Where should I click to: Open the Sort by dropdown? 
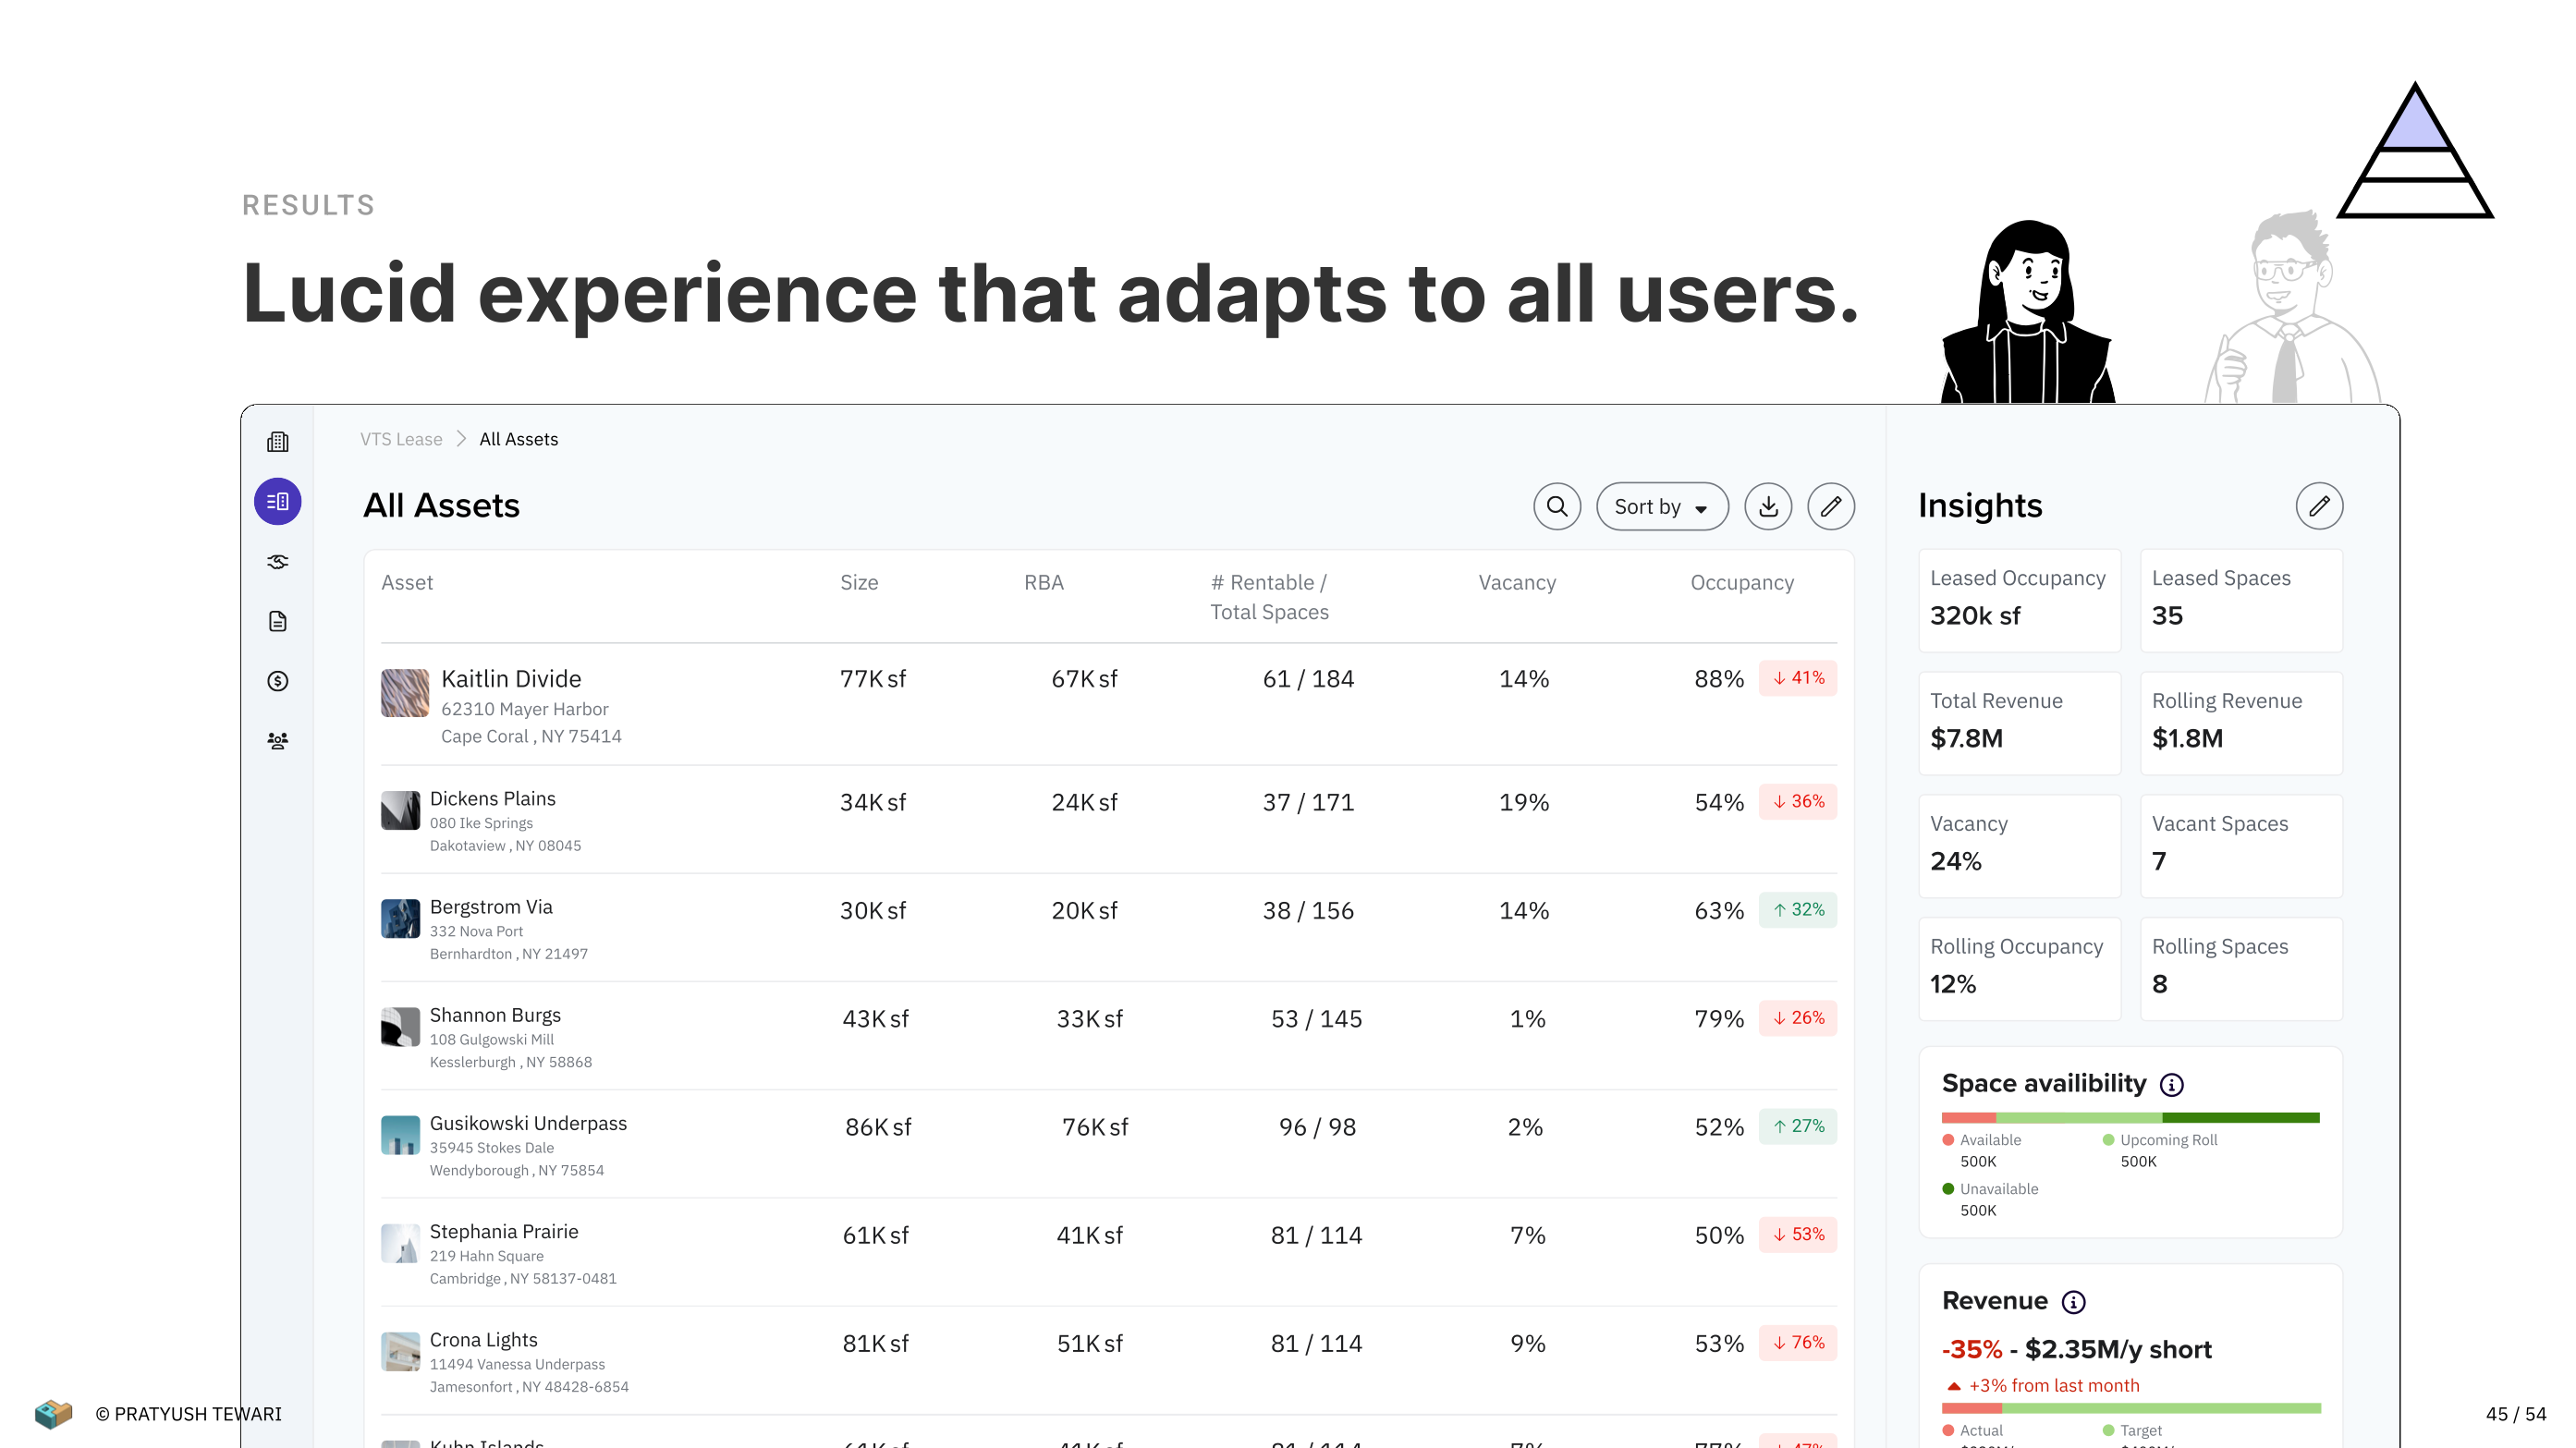[x=1661, y=506]
